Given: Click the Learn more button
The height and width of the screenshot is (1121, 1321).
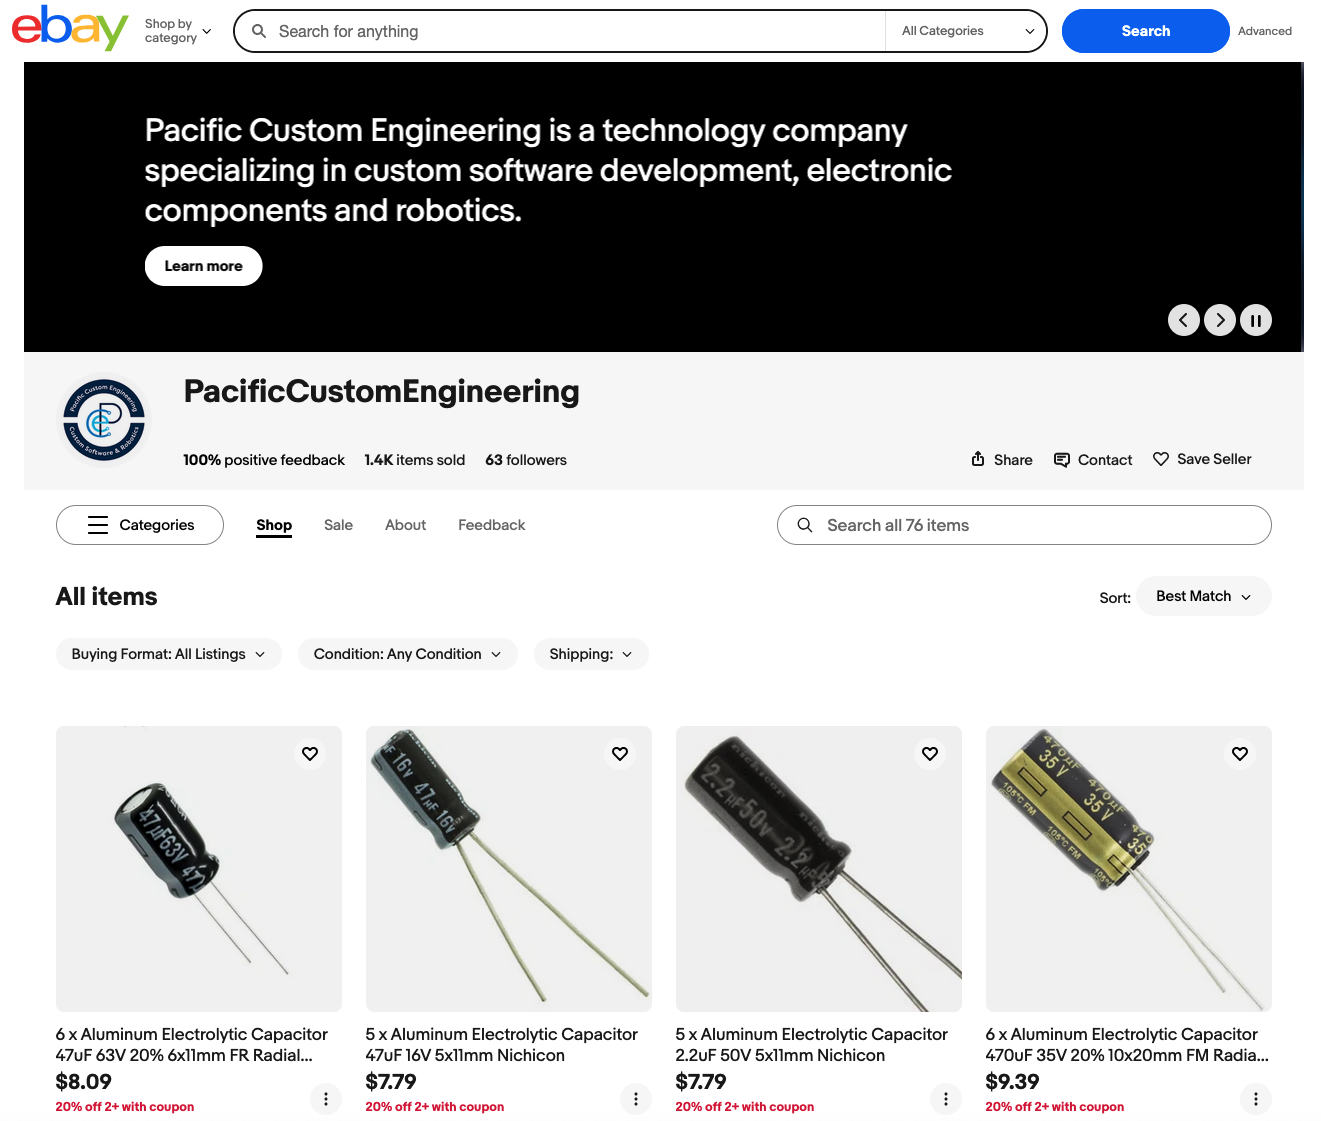Looking at the screenshot, I should coord(203,266).
